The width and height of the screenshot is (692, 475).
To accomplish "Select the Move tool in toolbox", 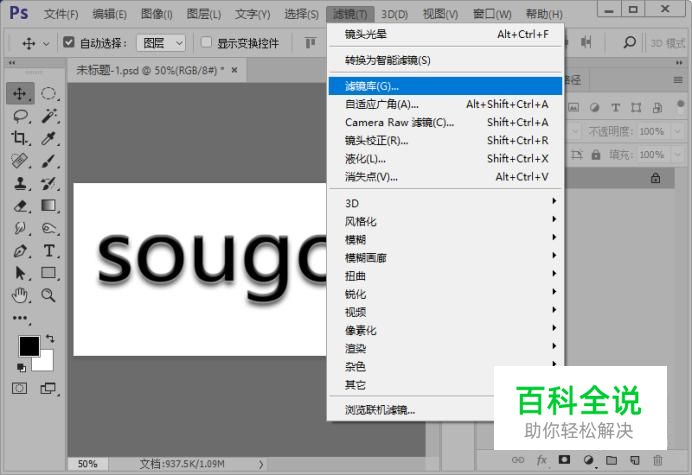I will (x=20, y=94).
